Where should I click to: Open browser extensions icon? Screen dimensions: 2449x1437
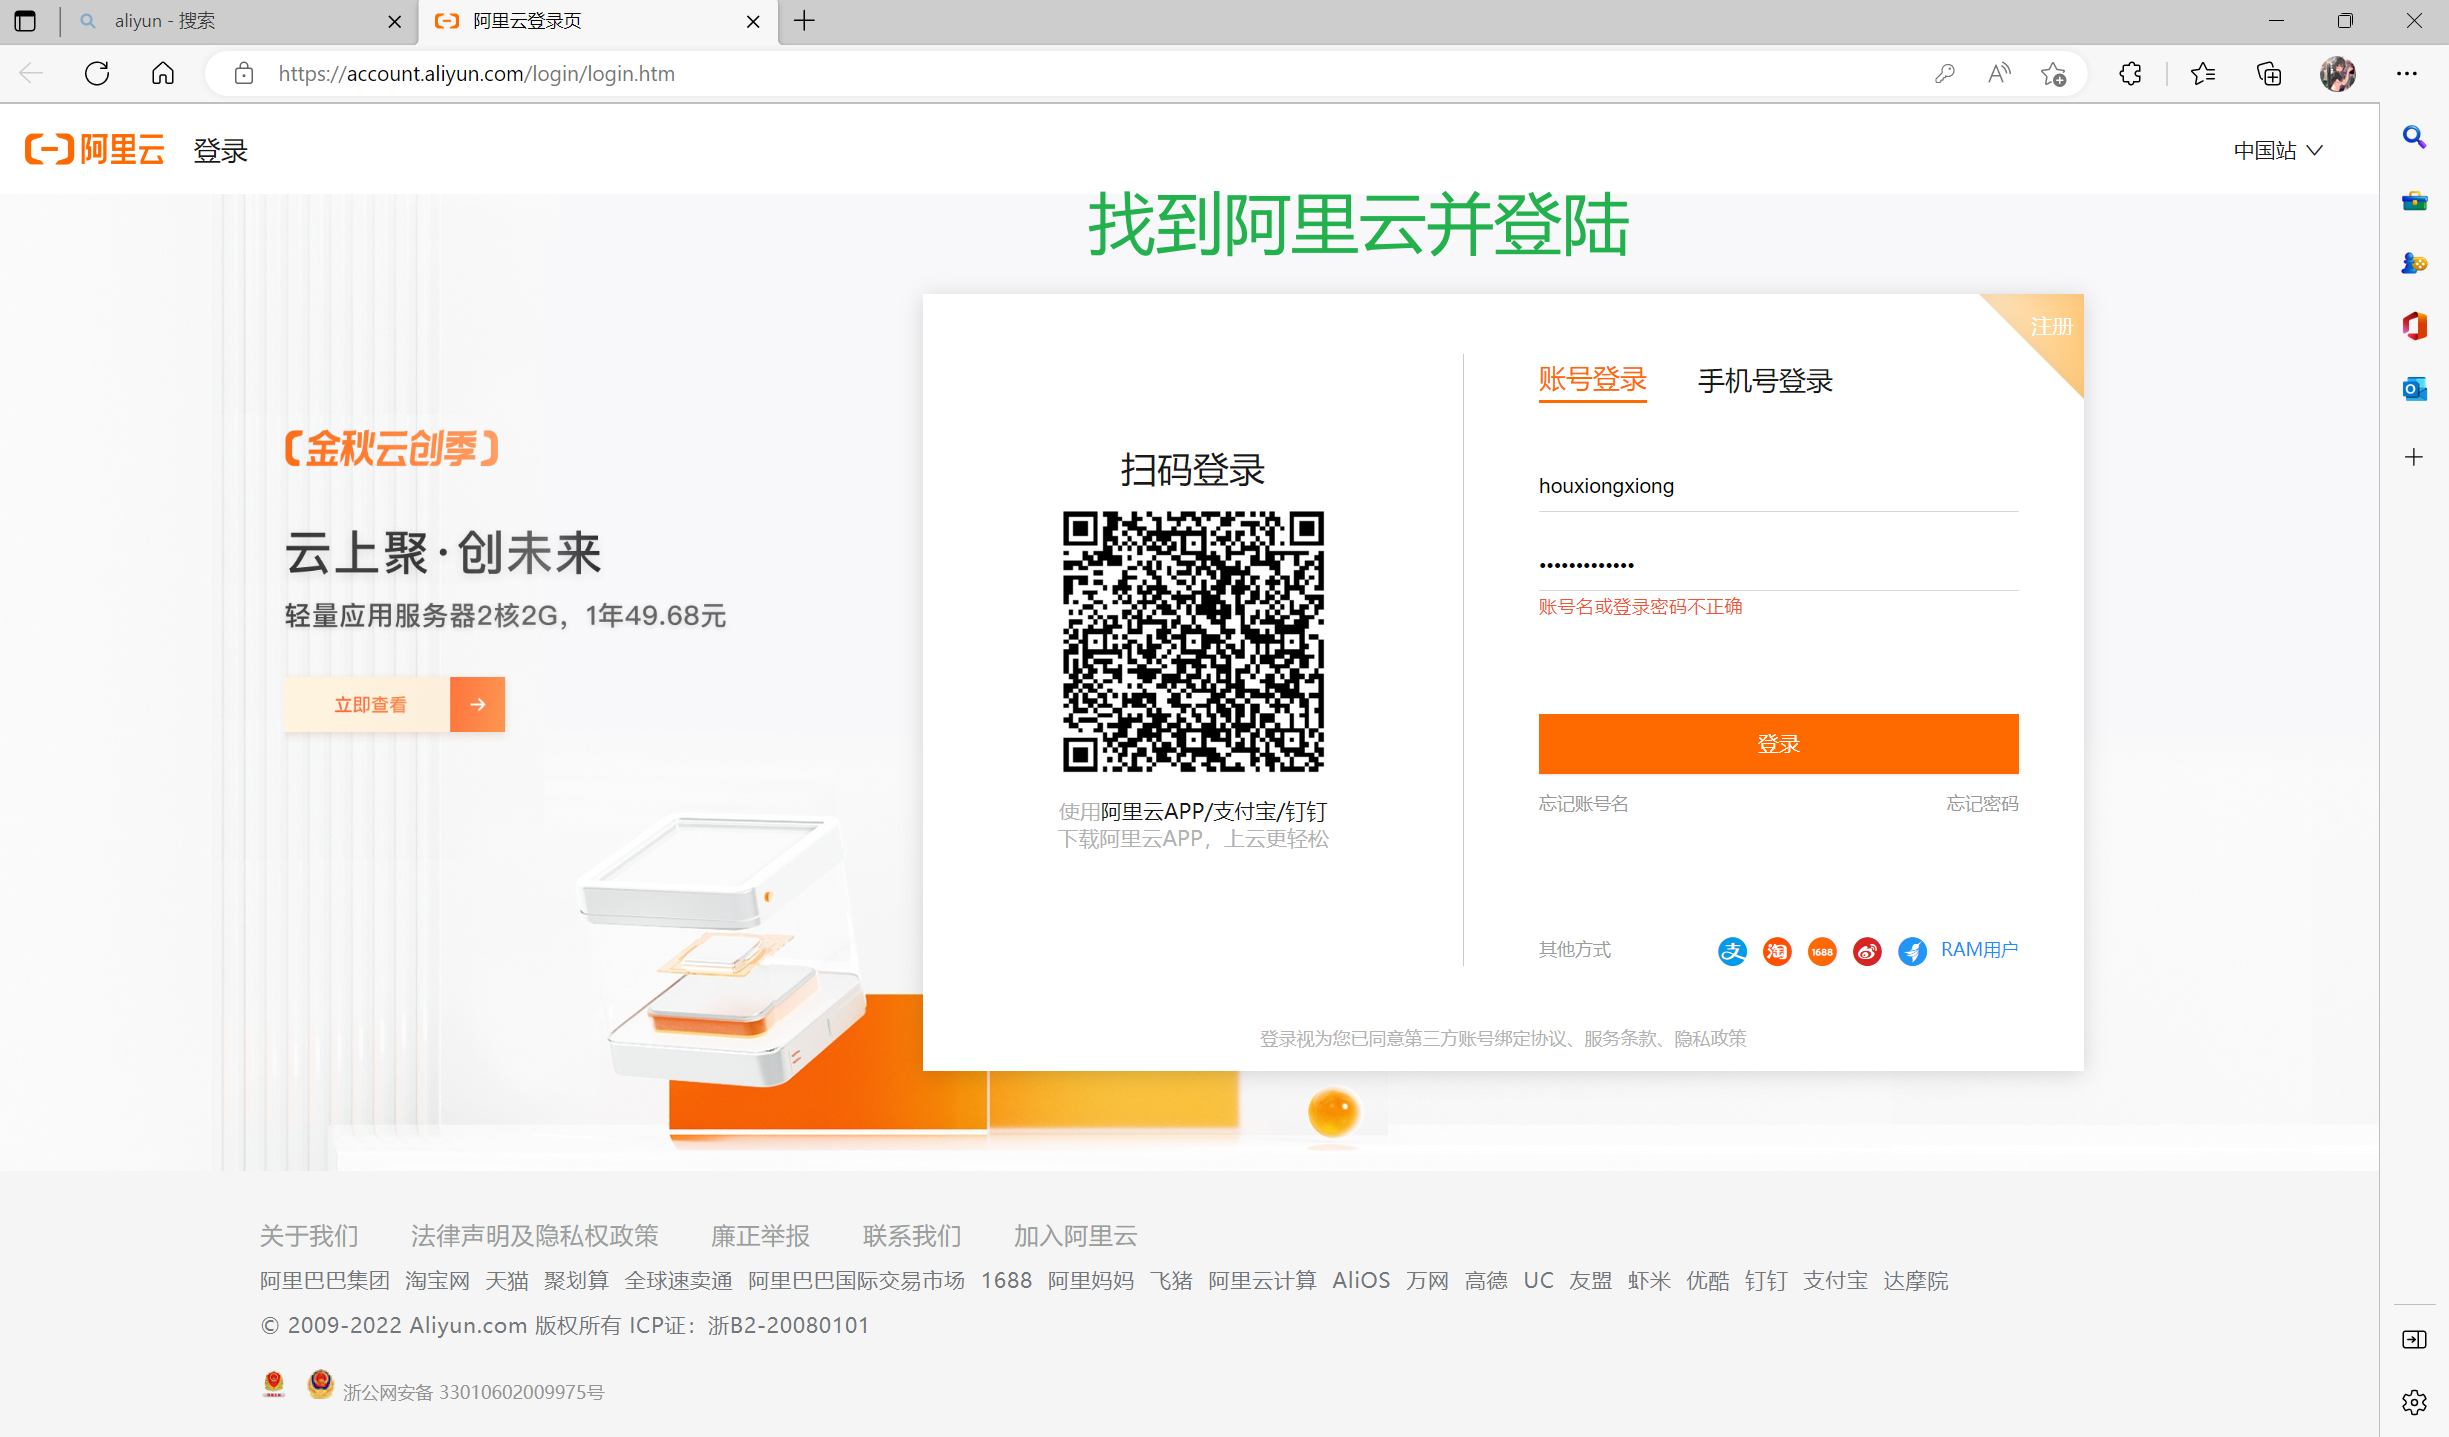coord(2130,73)
